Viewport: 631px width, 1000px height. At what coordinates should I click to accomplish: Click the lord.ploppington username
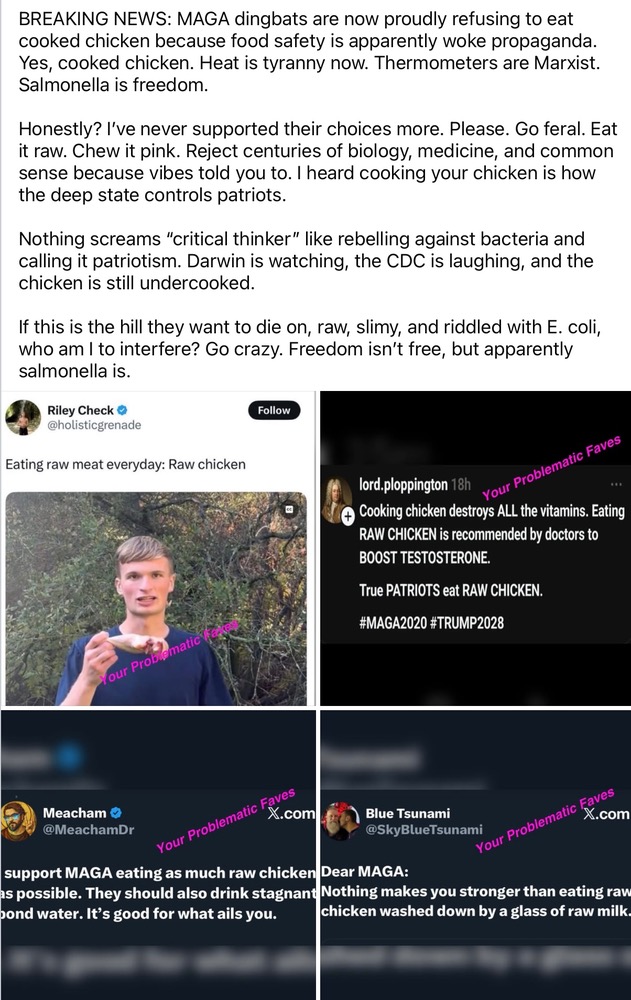[403, 485]
